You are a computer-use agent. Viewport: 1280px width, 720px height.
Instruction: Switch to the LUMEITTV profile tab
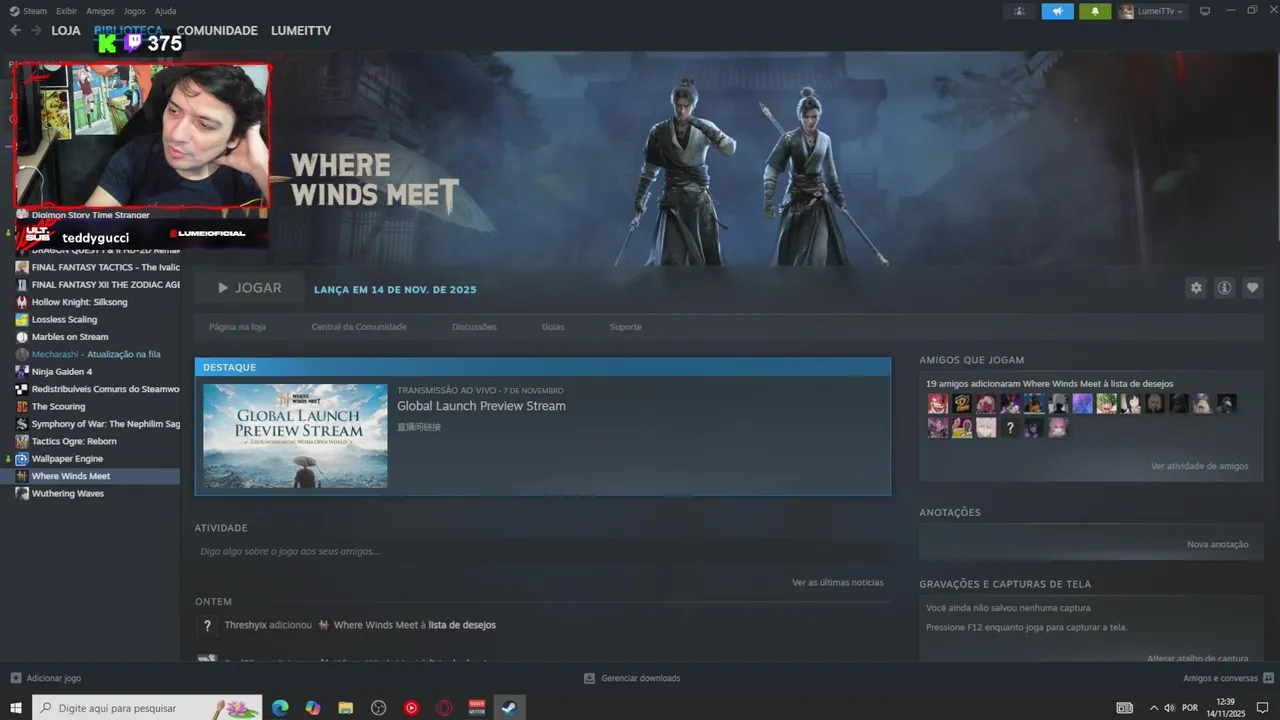point(300,31)
